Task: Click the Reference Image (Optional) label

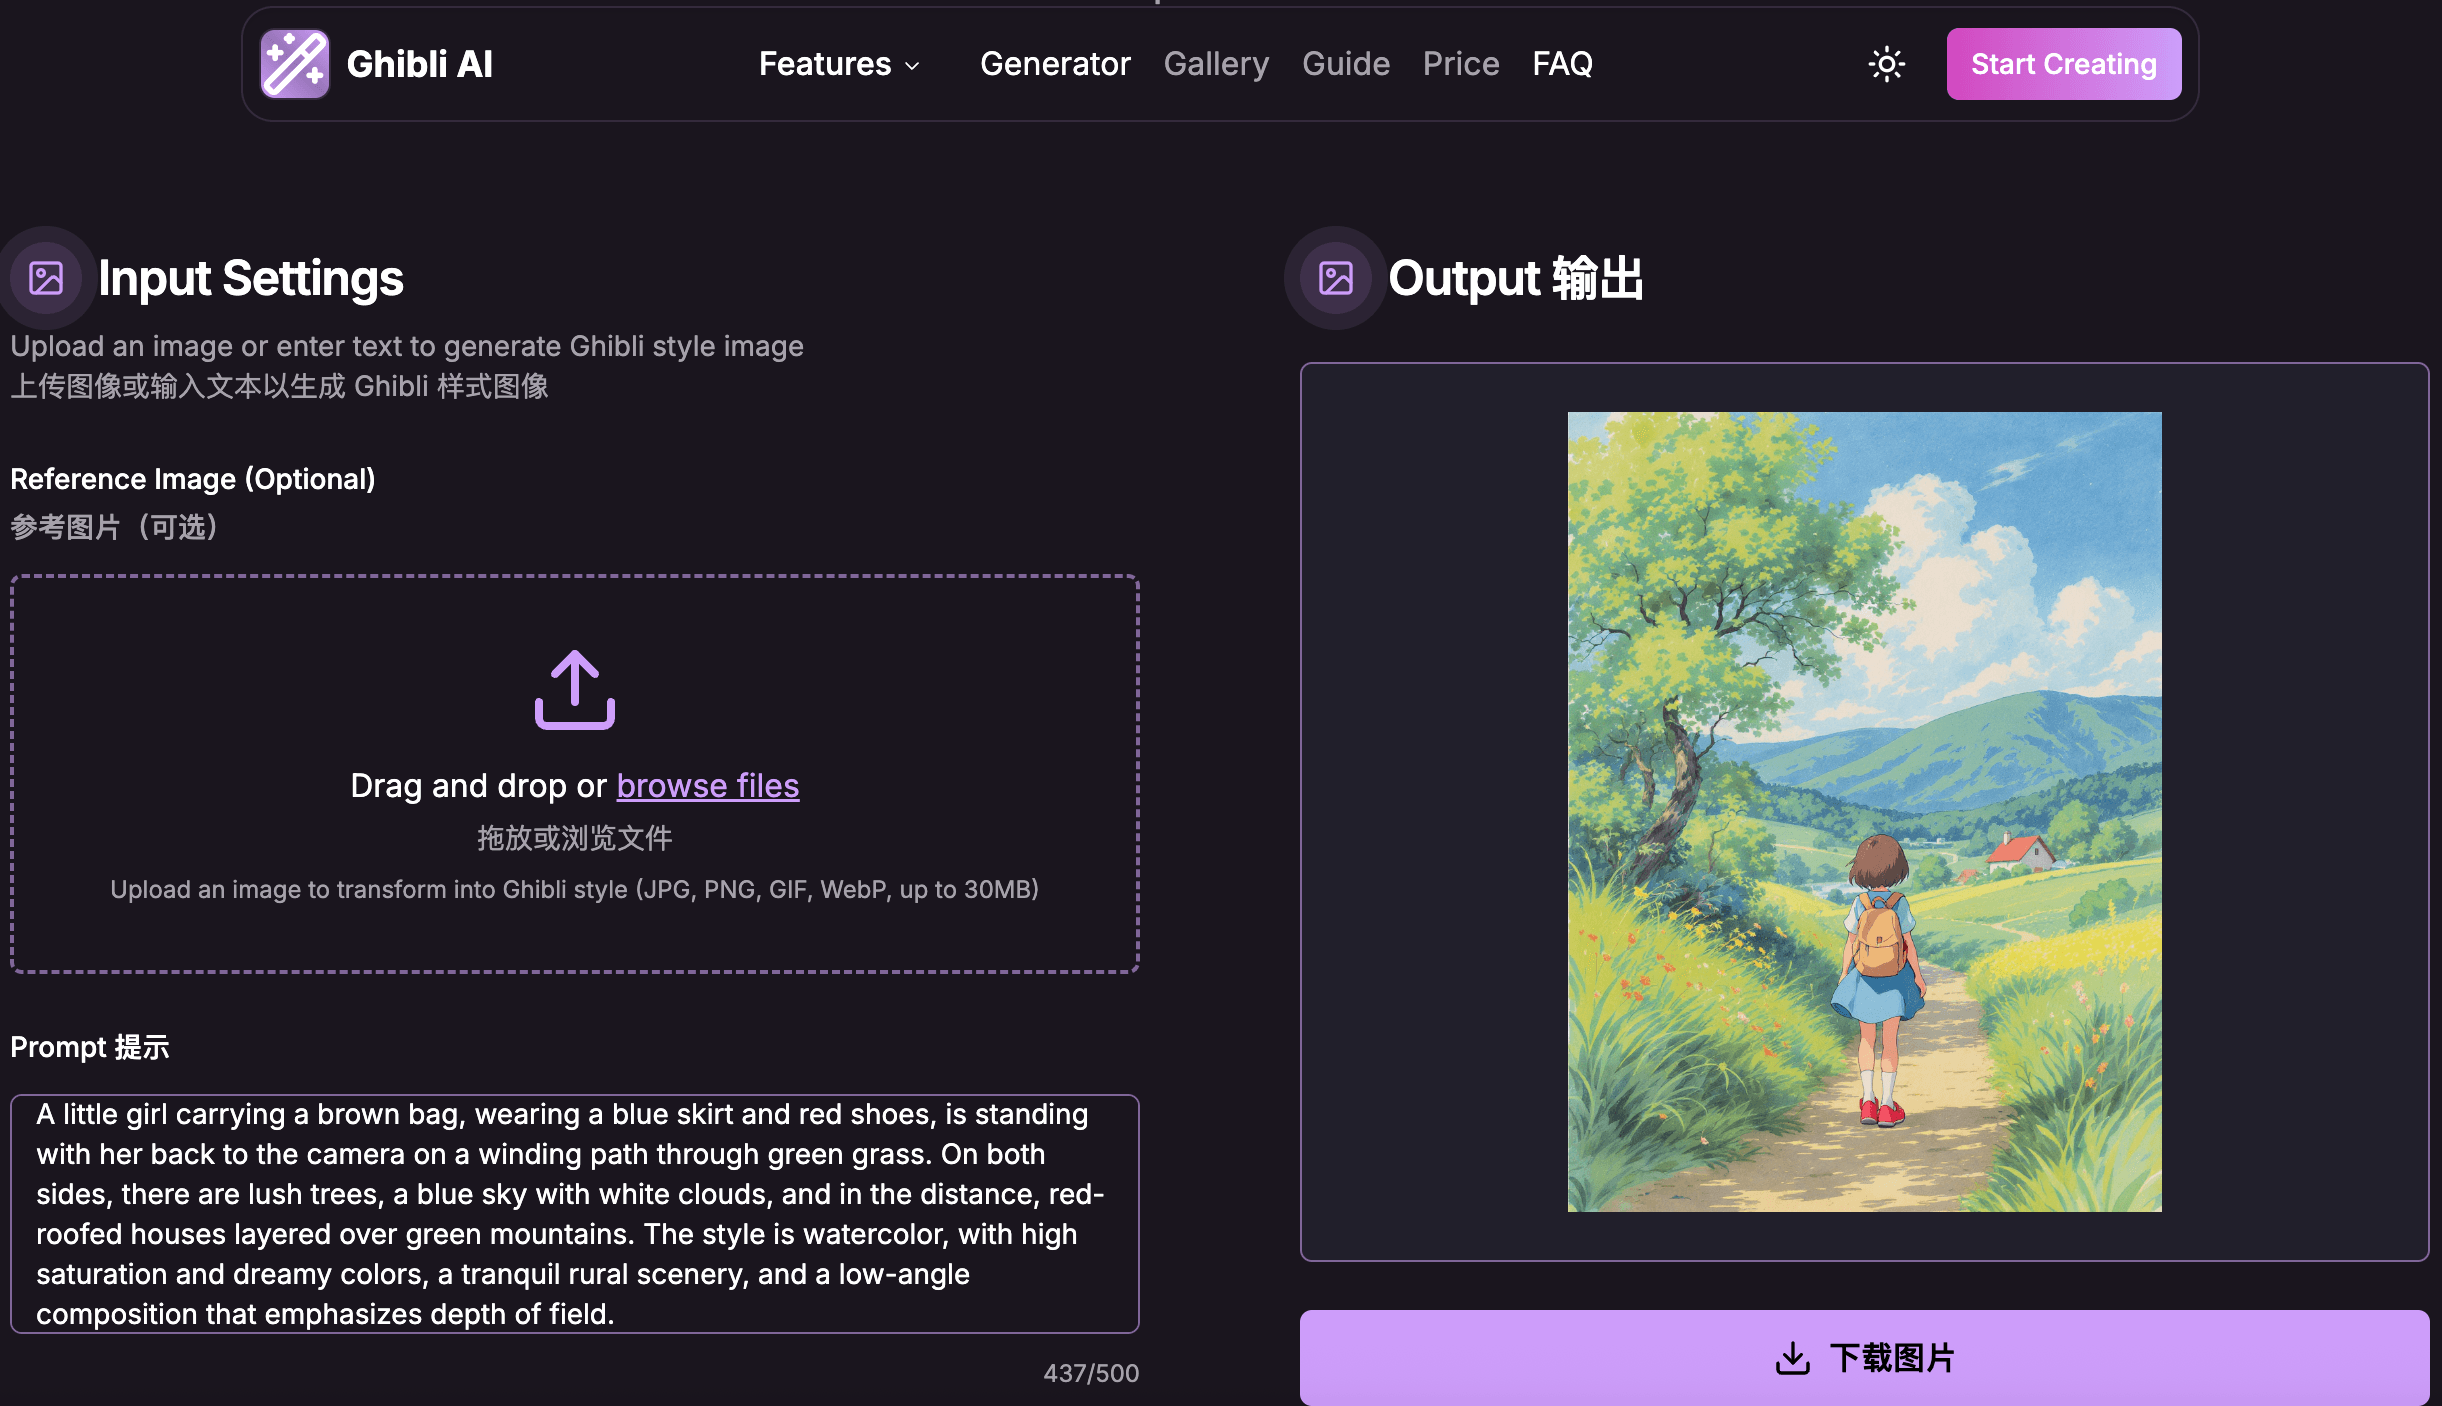Action: (x=193, y=479)
